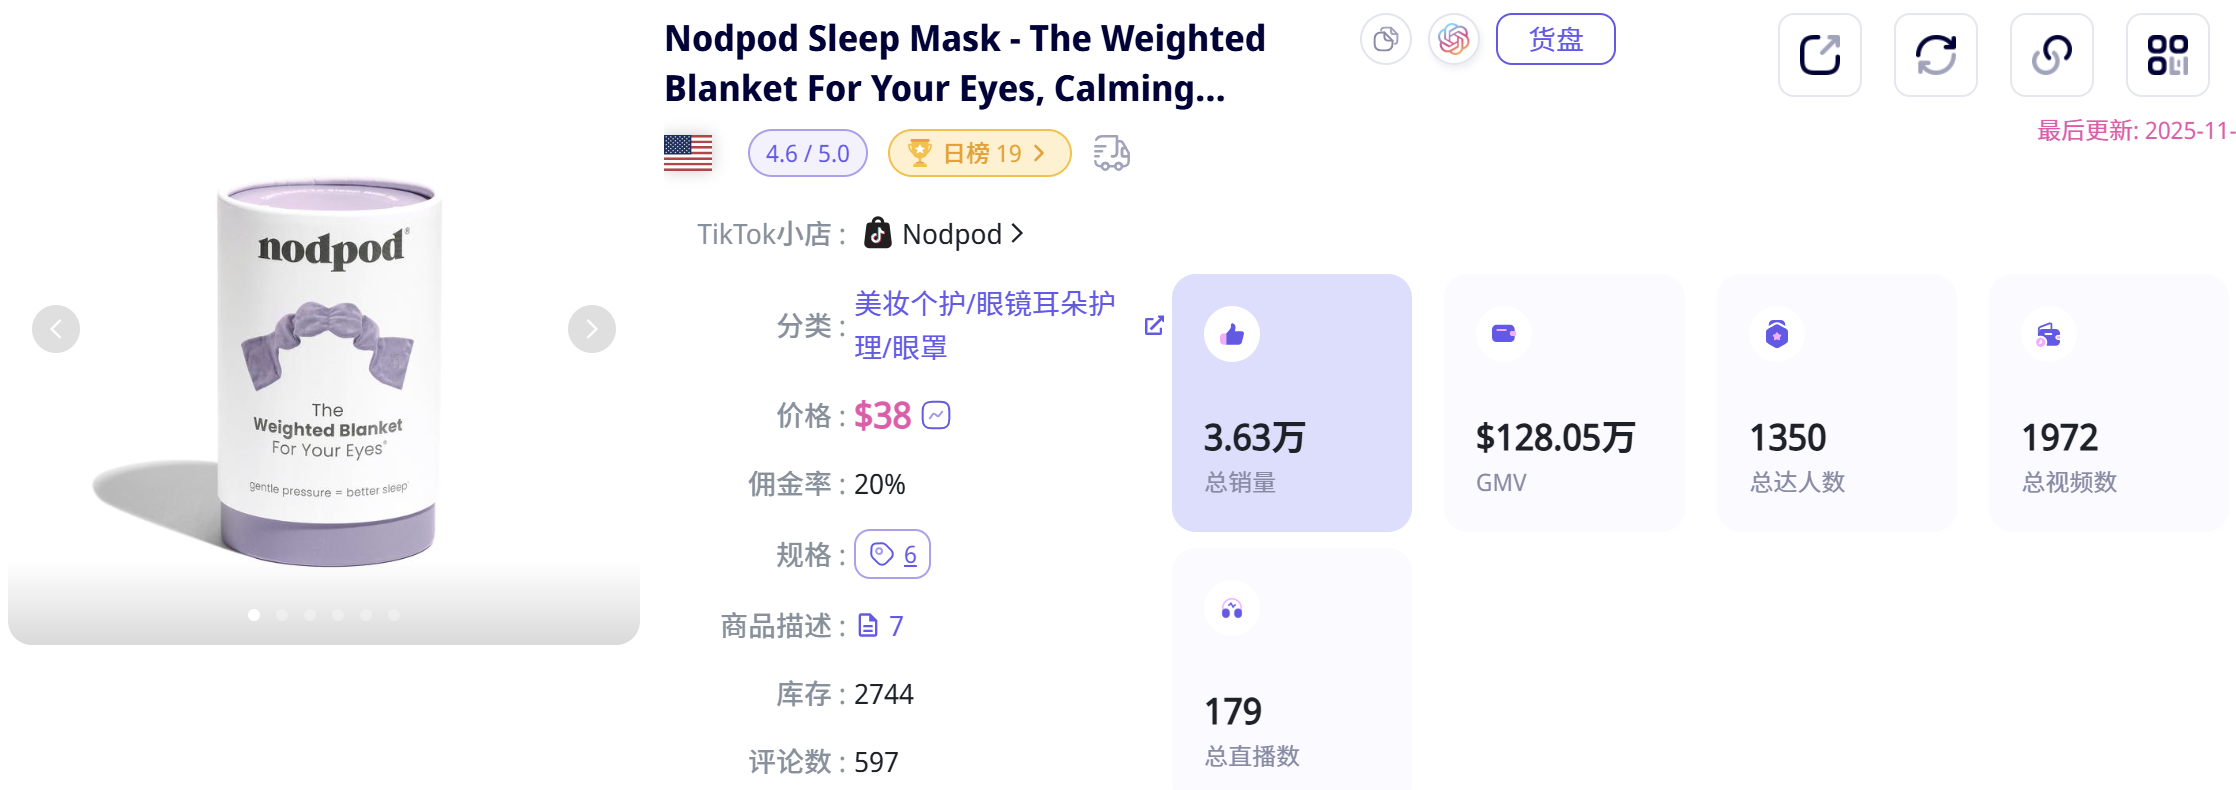Click the copy icon next to product title
This screenshot has width=2236, height=790.
pos(1387,40)
